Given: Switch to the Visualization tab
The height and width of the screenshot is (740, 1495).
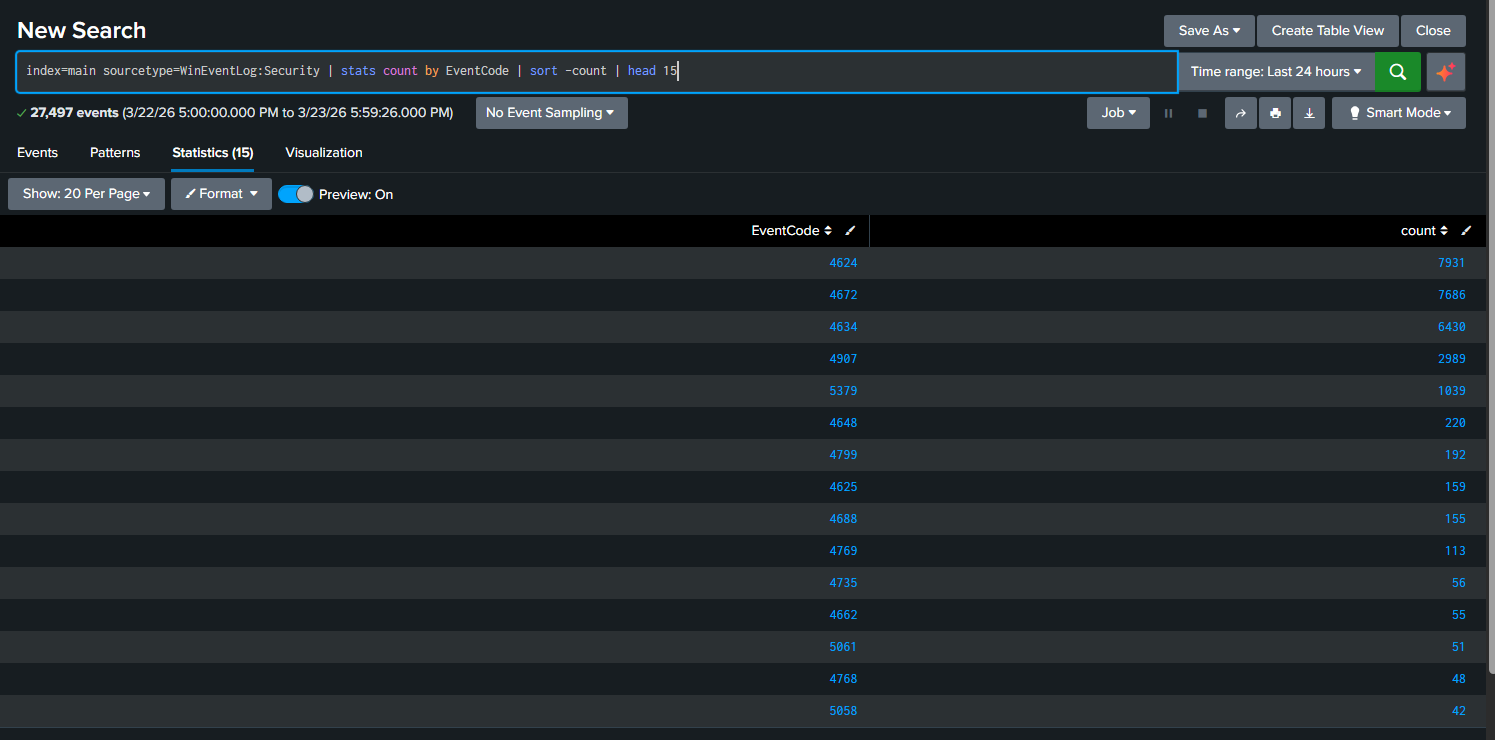Looking at the screenshot, I should (x=323, y=152).
